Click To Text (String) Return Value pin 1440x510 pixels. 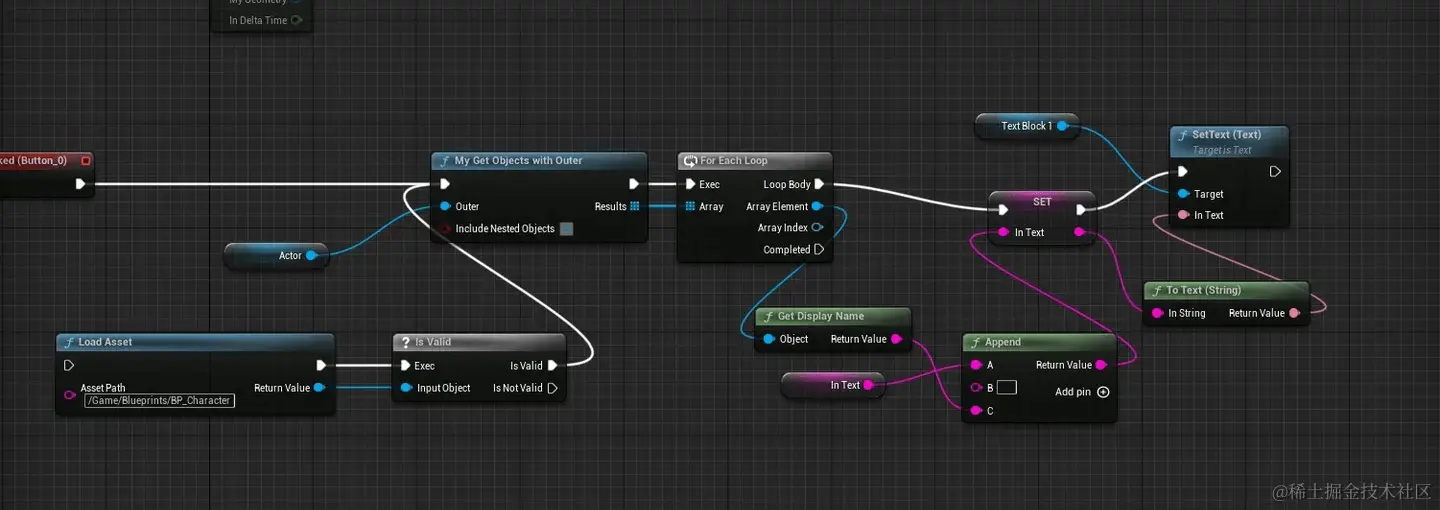pos(1295,313)
